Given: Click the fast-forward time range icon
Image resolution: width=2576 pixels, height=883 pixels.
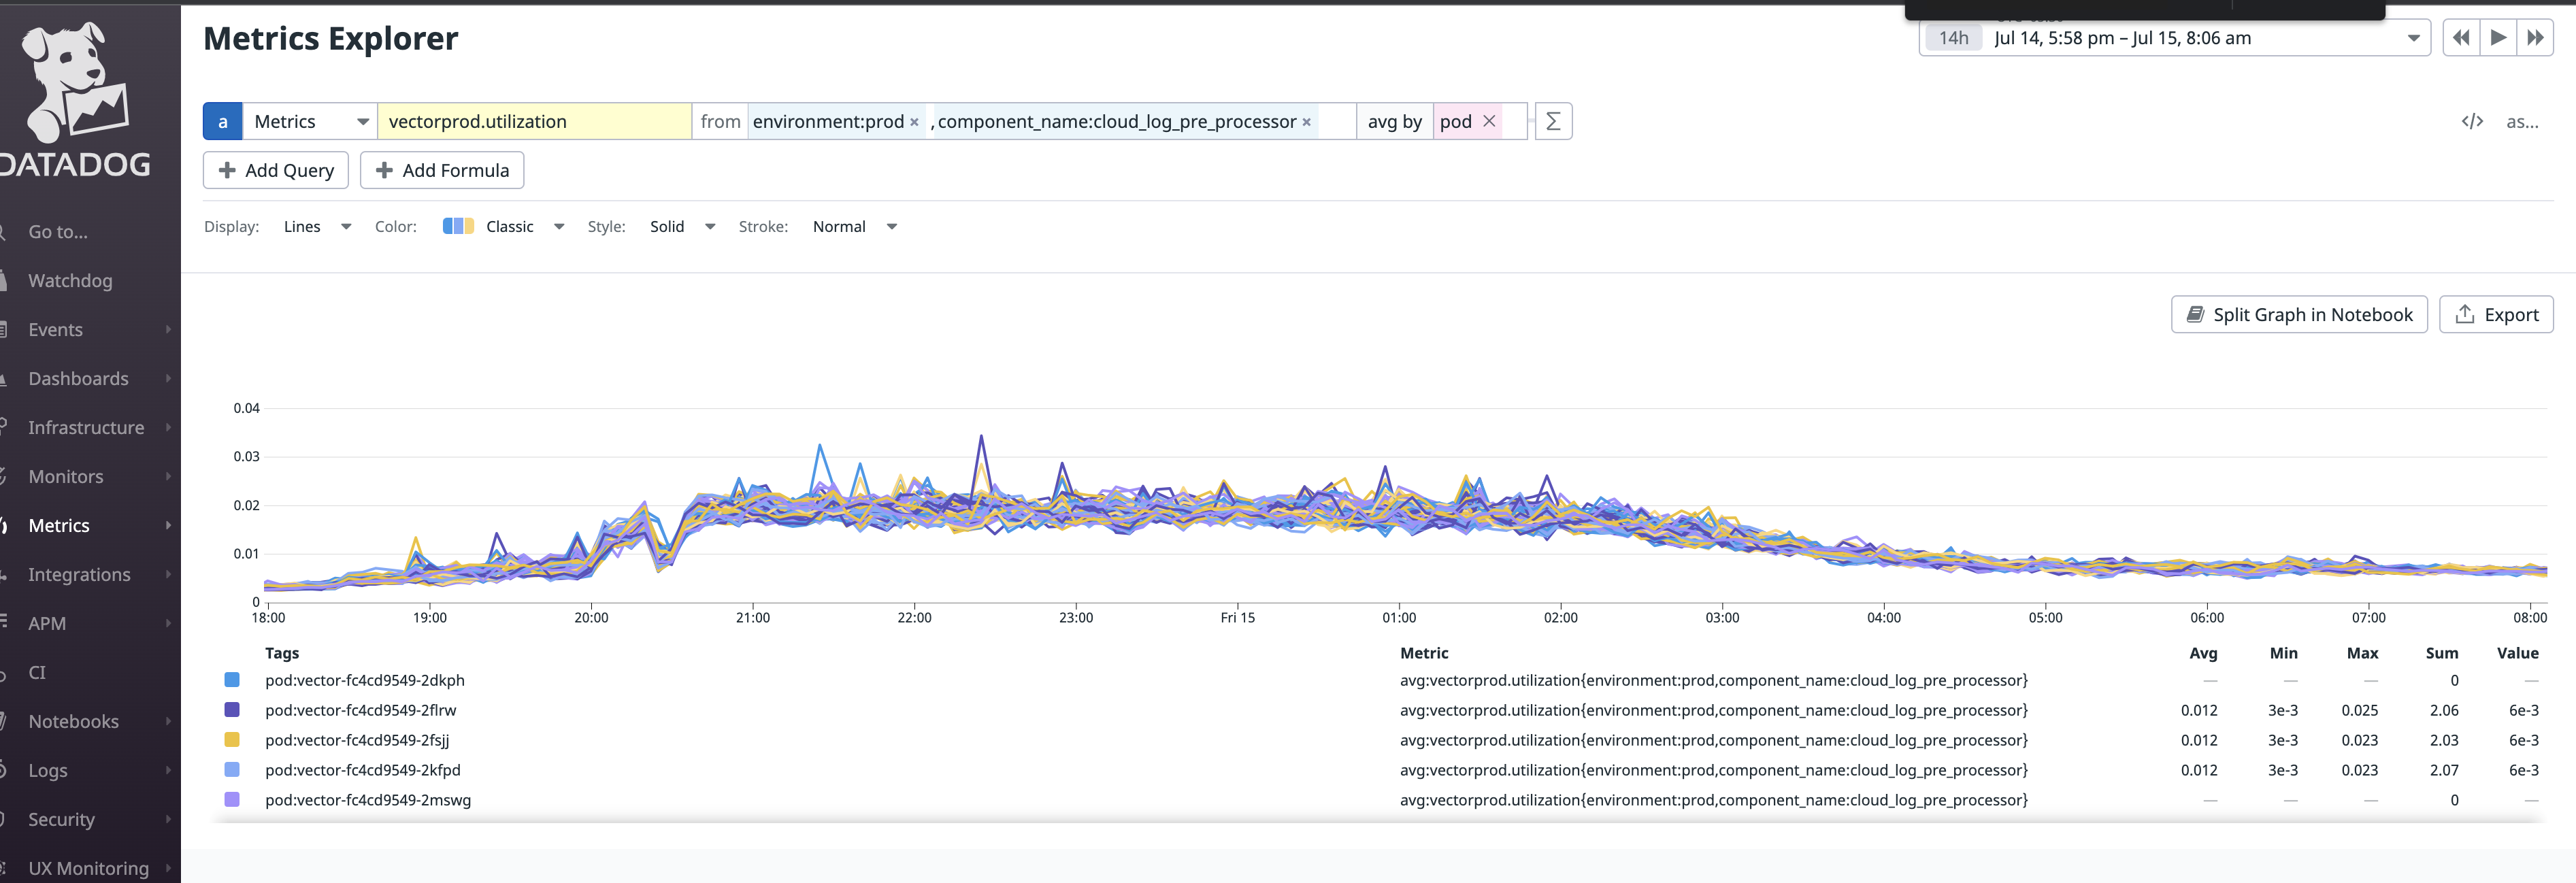Looking at the screenshot, I should 2535,38.
